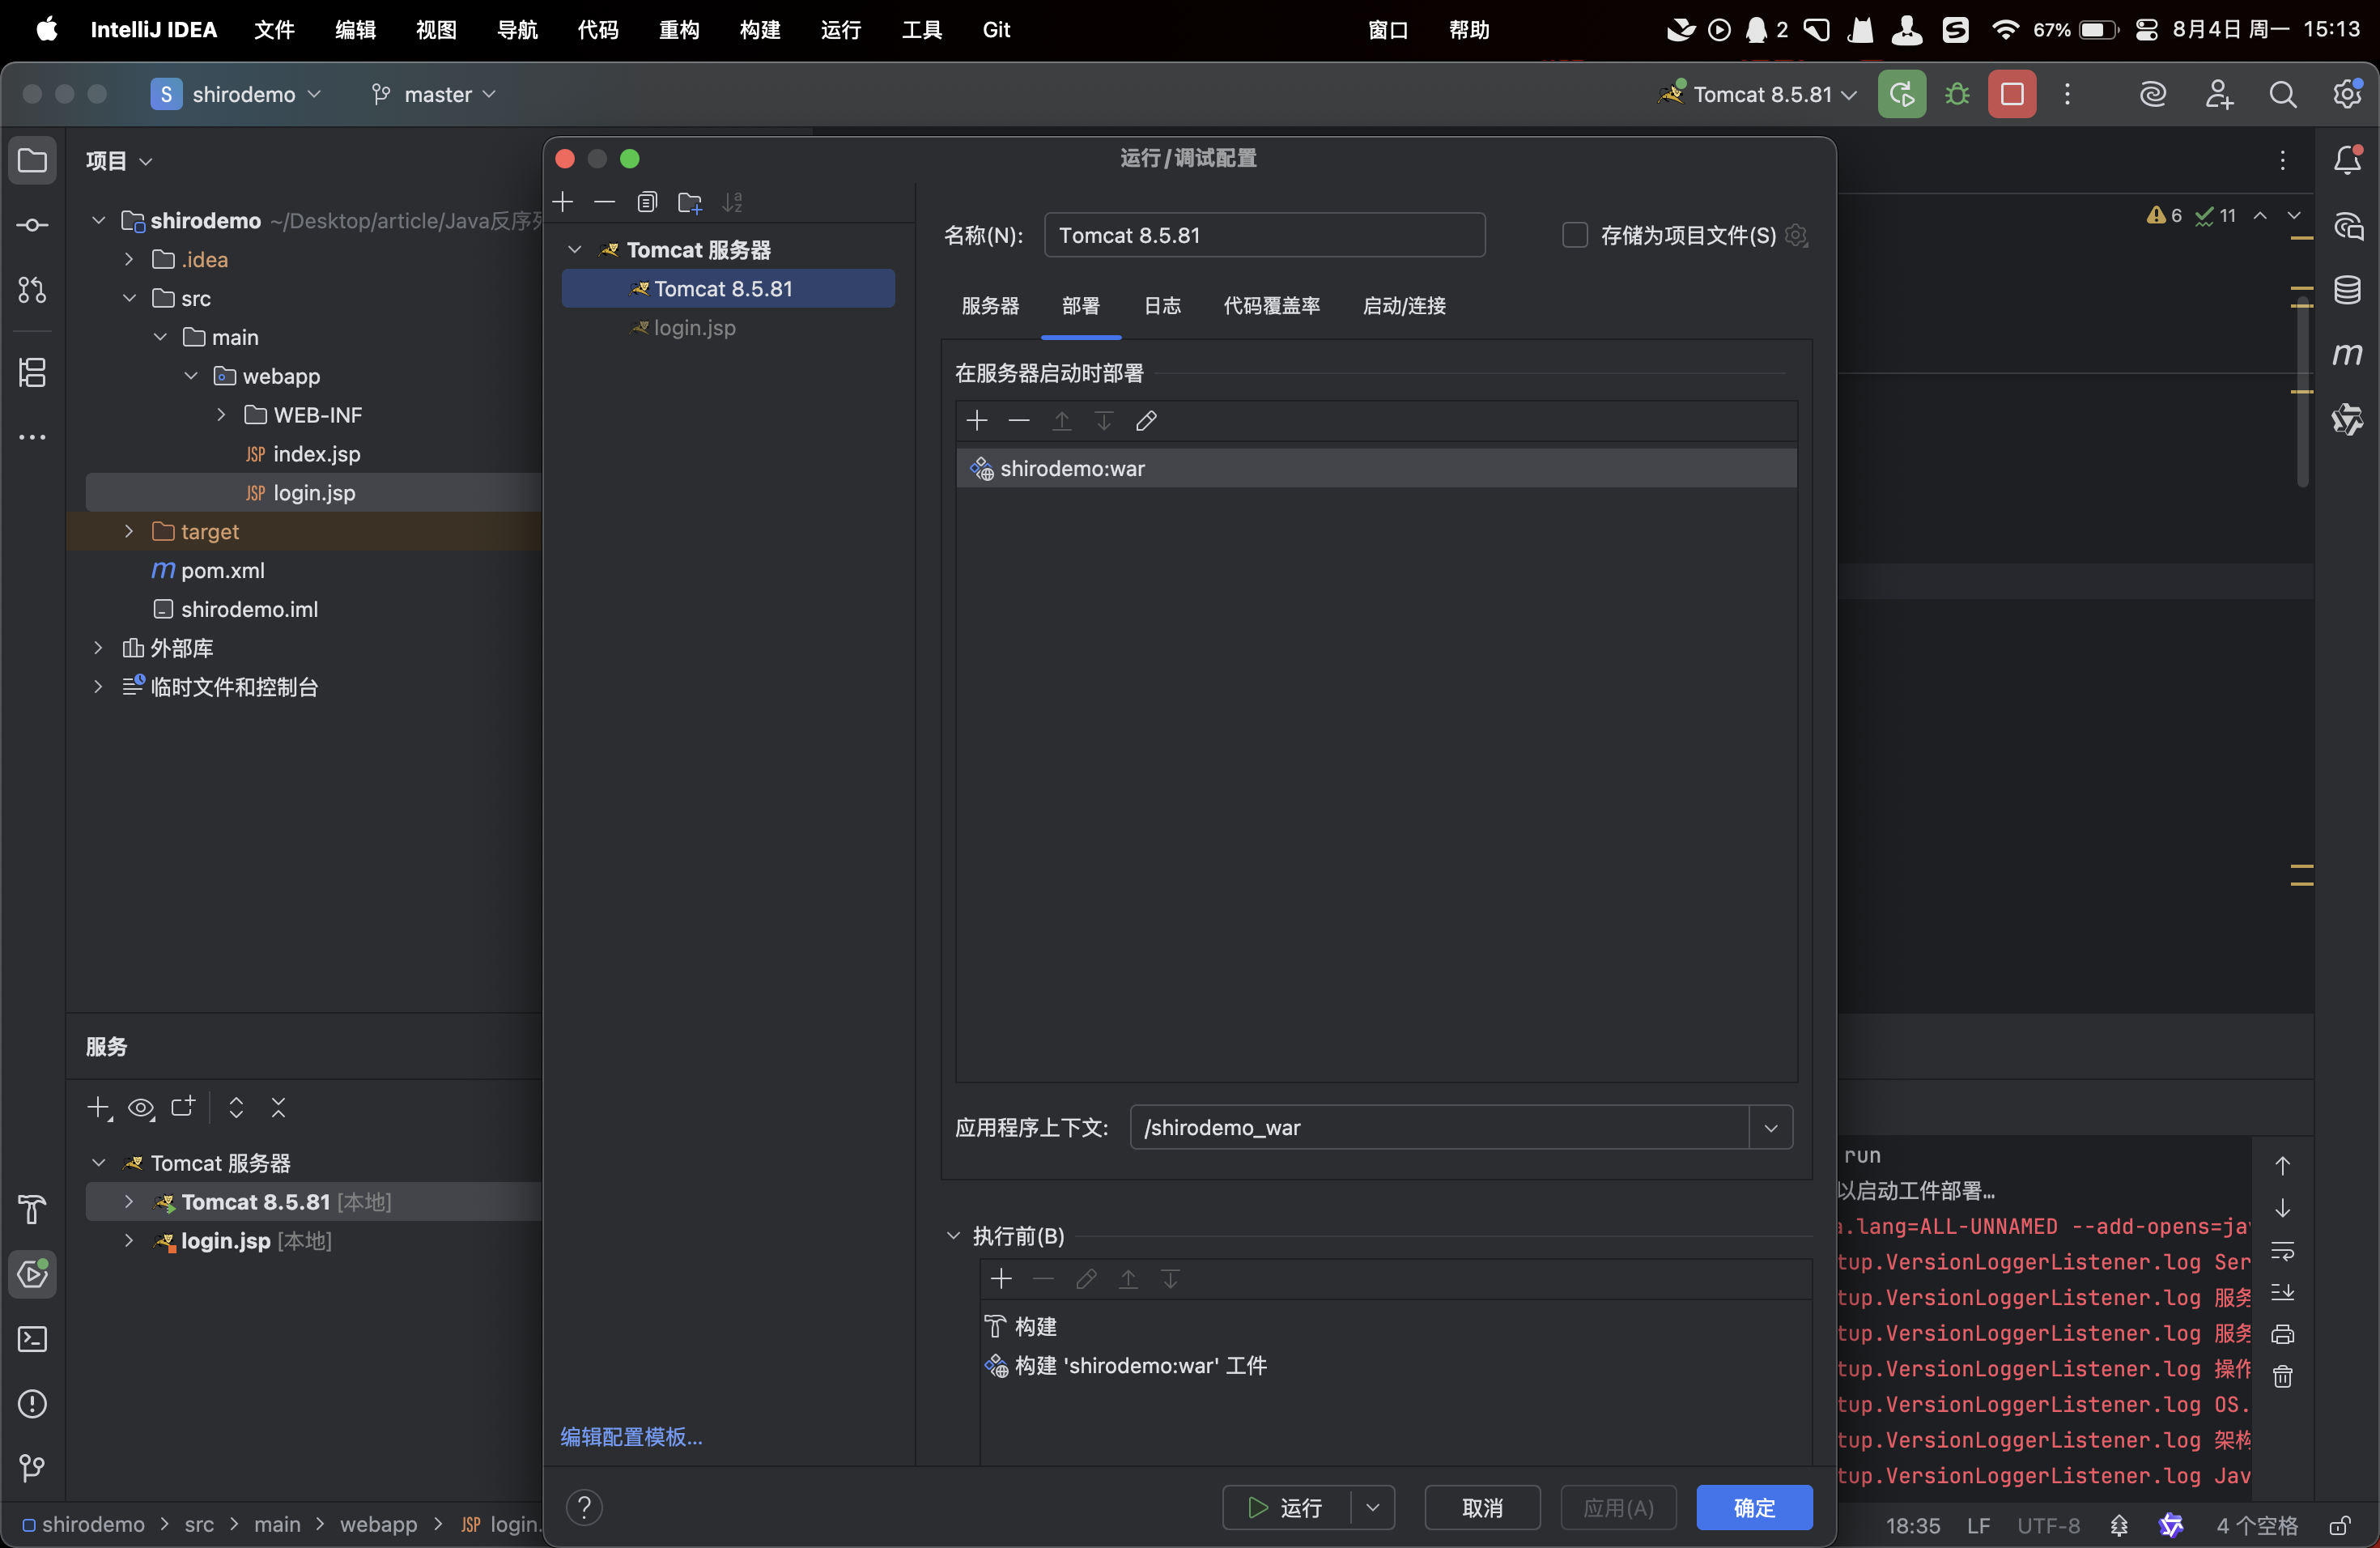The image size is (2380, 1548).
Task: Add deployment artifact plus icon
Action: pyautogui.click(x=977, y=421)
